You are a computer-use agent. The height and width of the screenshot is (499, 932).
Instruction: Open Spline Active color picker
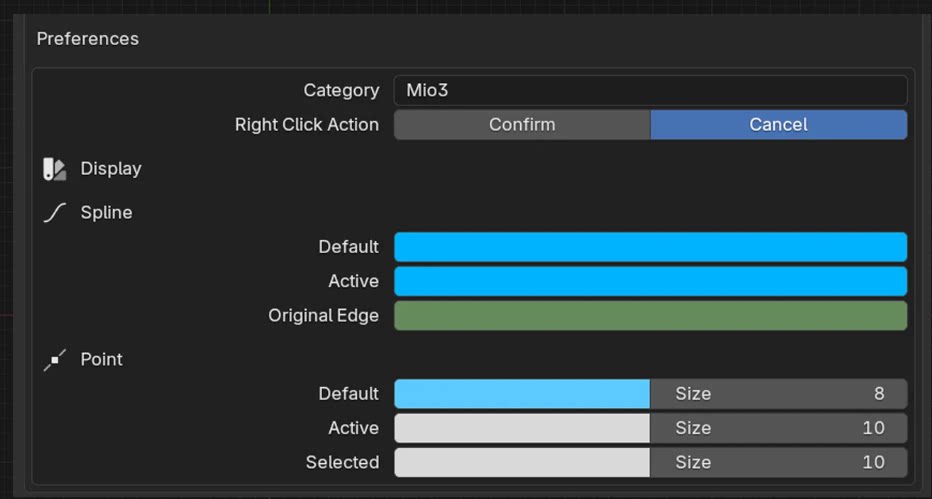tap(650, 281)
